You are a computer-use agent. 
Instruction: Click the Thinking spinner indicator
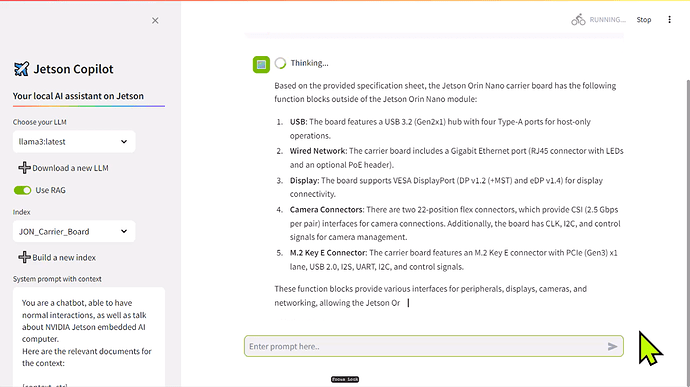pyautogui.click(x=280, y=63)
